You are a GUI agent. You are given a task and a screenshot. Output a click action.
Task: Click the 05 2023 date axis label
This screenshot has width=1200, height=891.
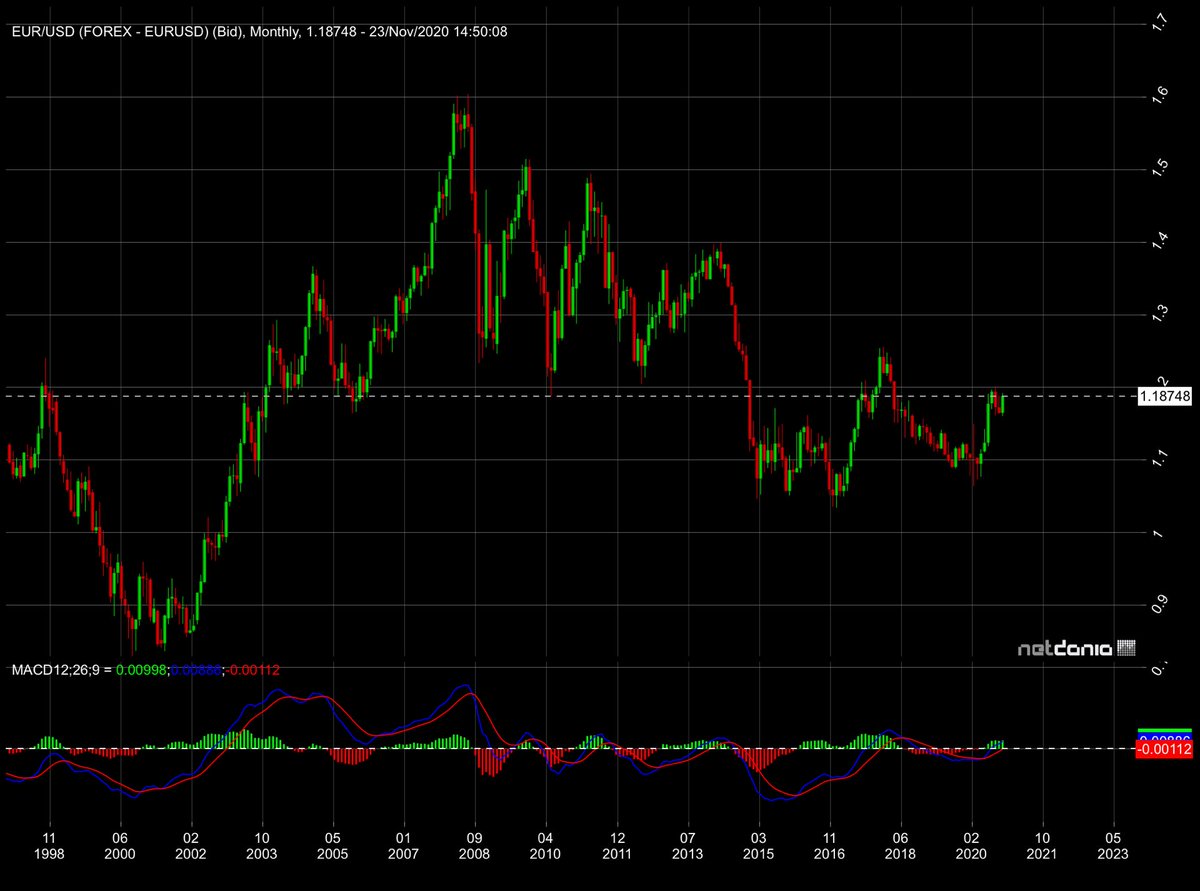1114,846
